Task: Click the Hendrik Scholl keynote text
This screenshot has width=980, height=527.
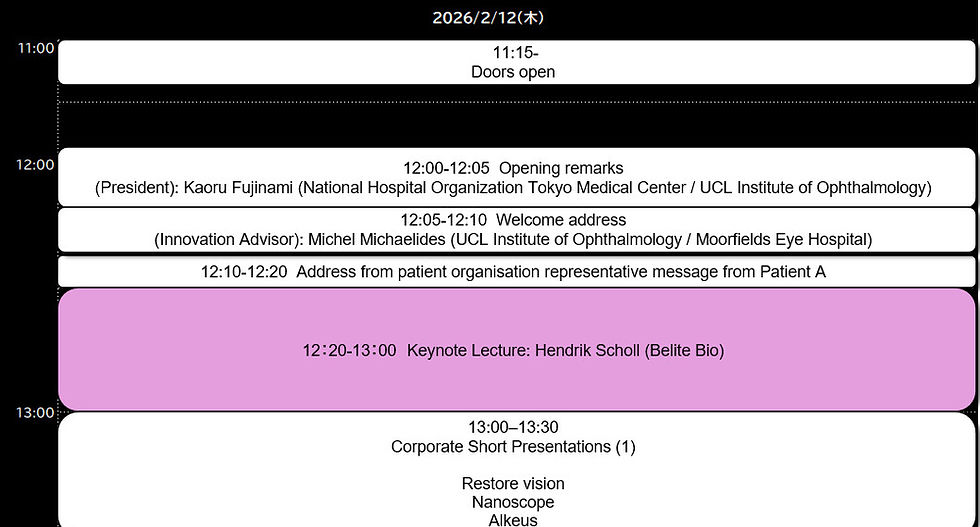Action: point(566,350)
